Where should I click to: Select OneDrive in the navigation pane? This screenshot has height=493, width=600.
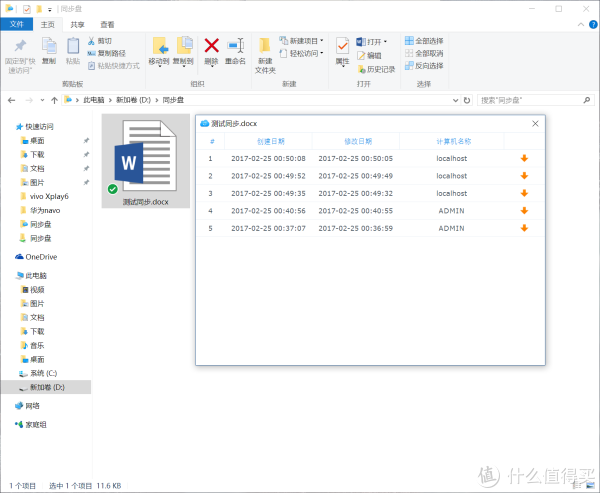point(36,257)
